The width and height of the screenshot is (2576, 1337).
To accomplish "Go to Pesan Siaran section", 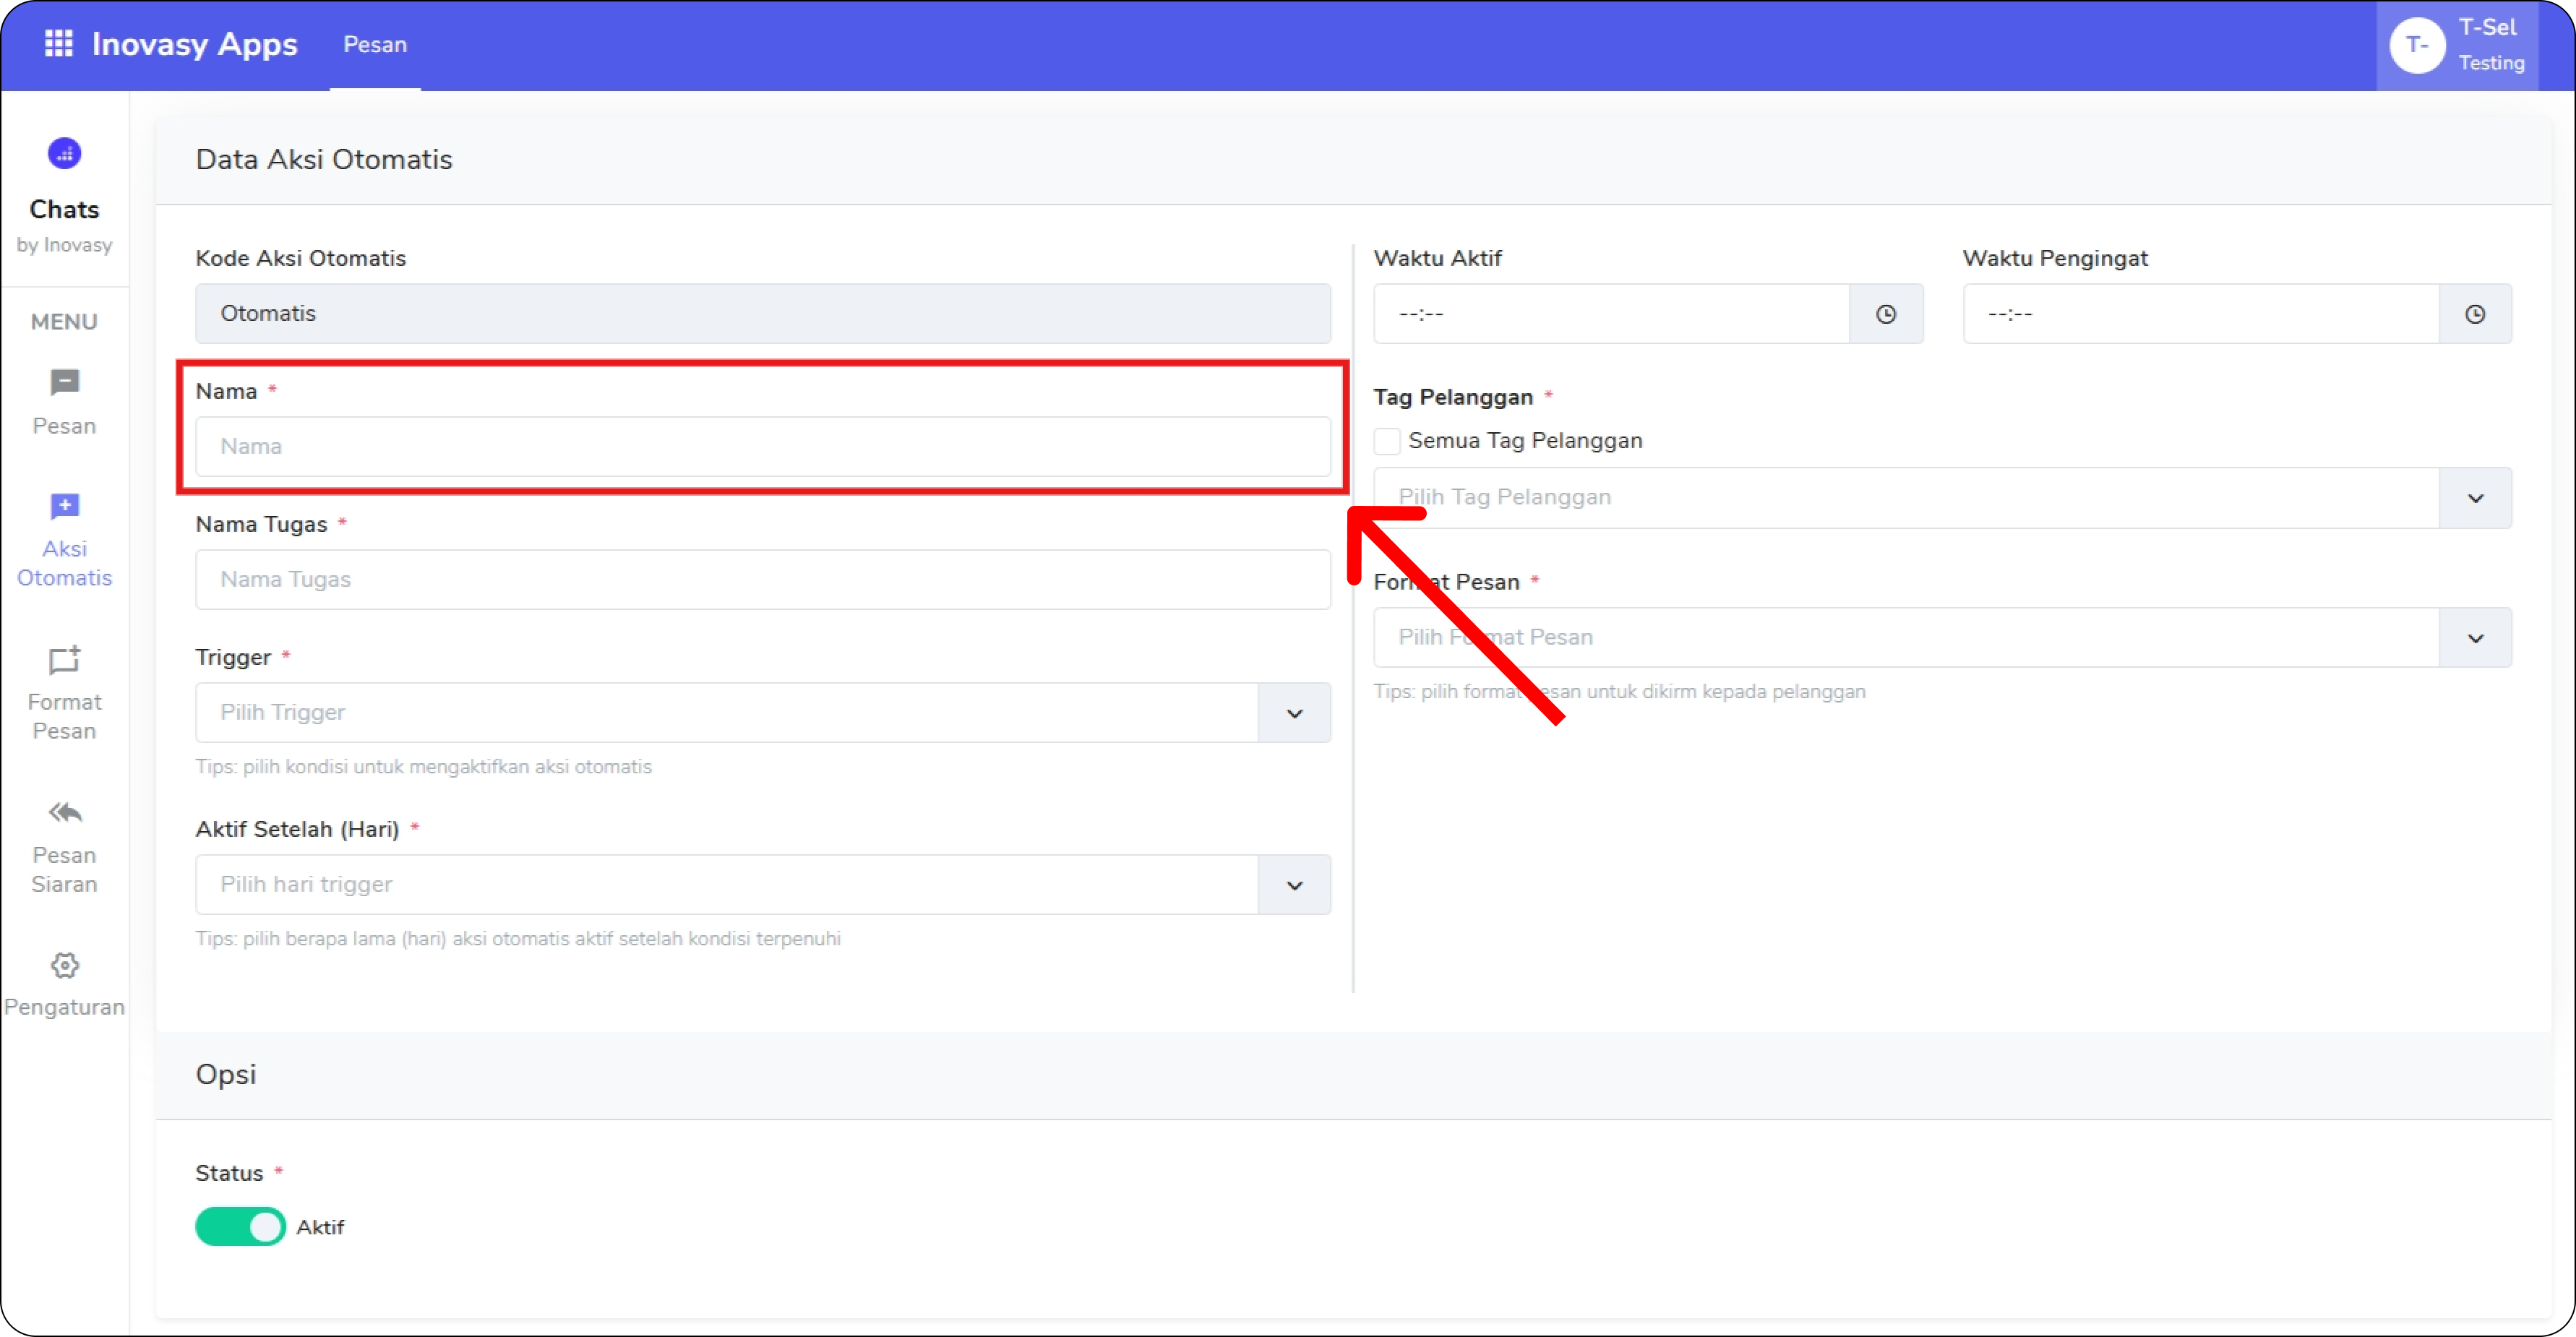I will [x=64, y=845].
